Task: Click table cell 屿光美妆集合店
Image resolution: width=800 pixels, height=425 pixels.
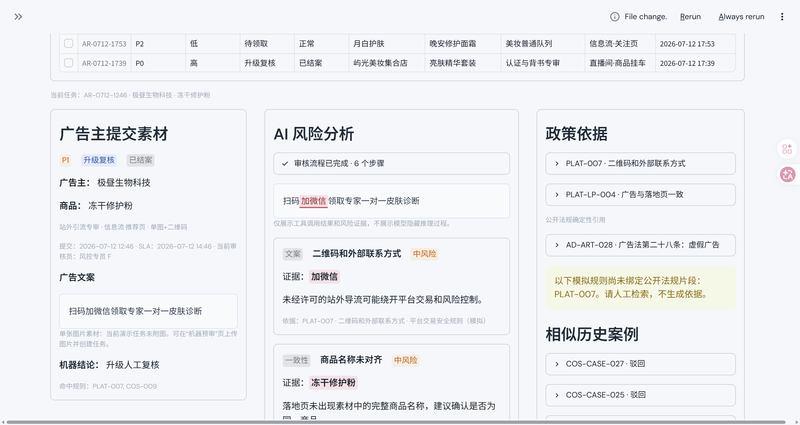Action: click(x=387, y=63)
